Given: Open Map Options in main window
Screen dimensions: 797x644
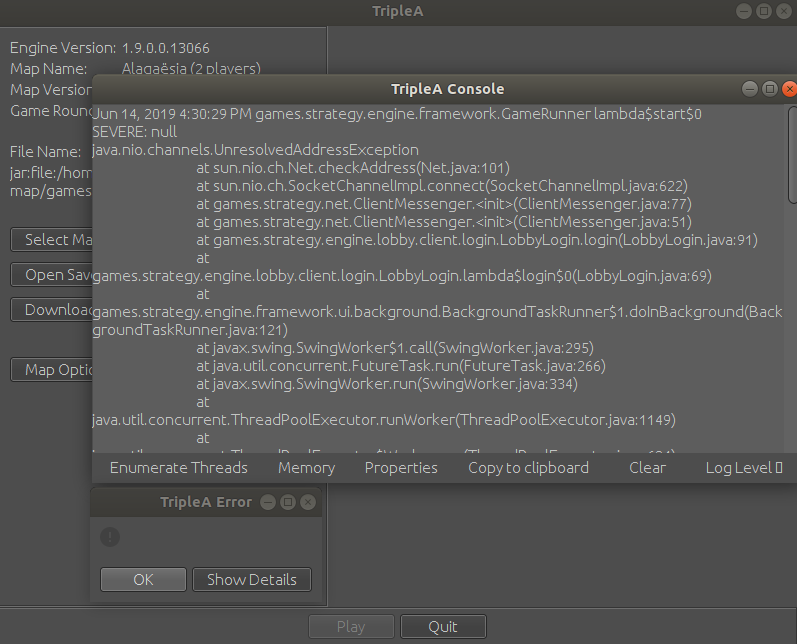Looking at the screenshot, I should (52, 370).
